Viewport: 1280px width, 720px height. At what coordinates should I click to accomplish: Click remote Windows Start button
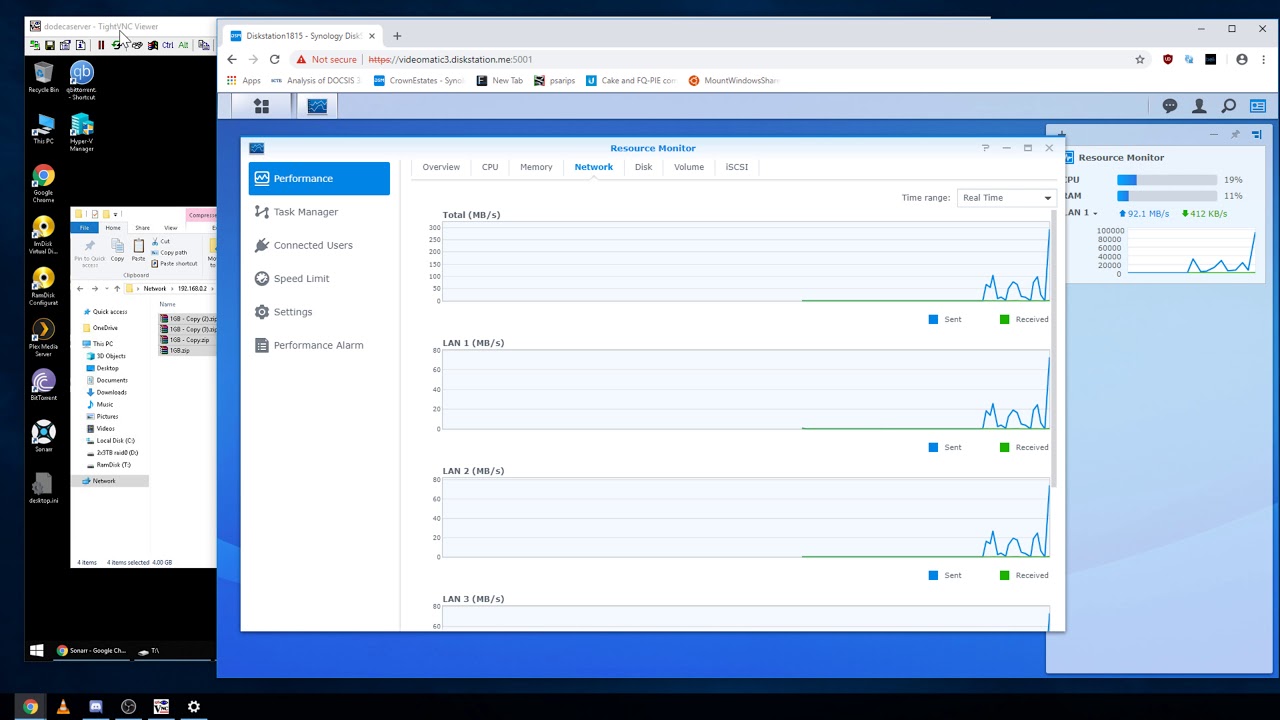coord(36,651)
